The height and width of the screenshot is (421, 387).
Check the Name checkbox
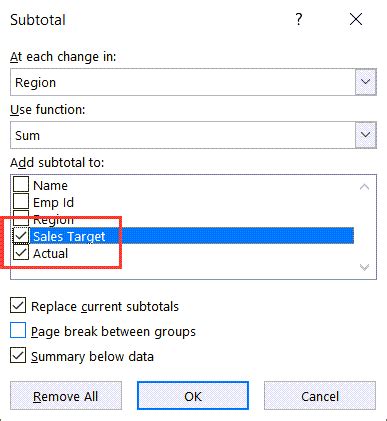point(21,184)
